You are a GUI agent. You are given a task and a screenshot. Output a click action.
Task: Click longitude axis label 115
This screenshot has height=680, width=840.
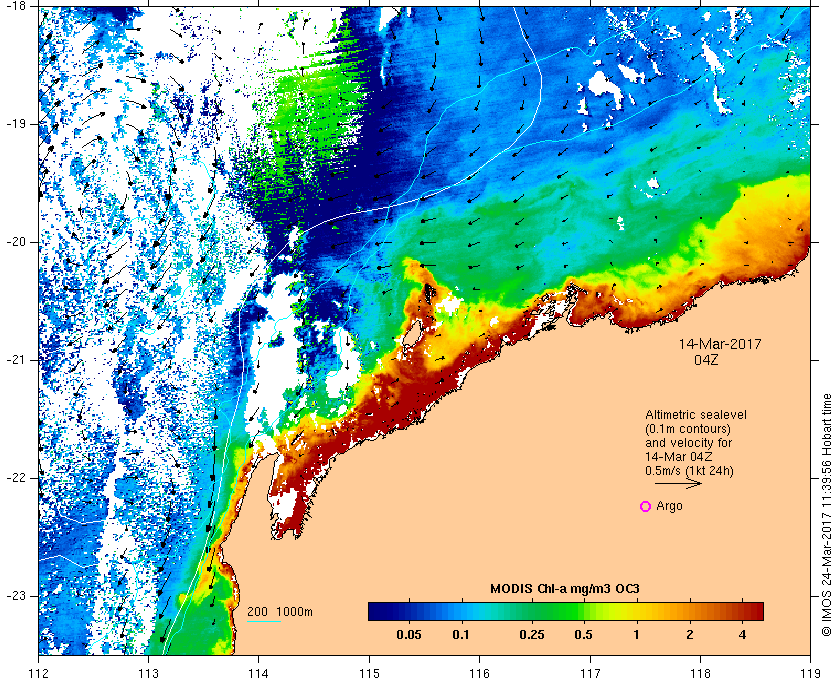click(369, 672)
